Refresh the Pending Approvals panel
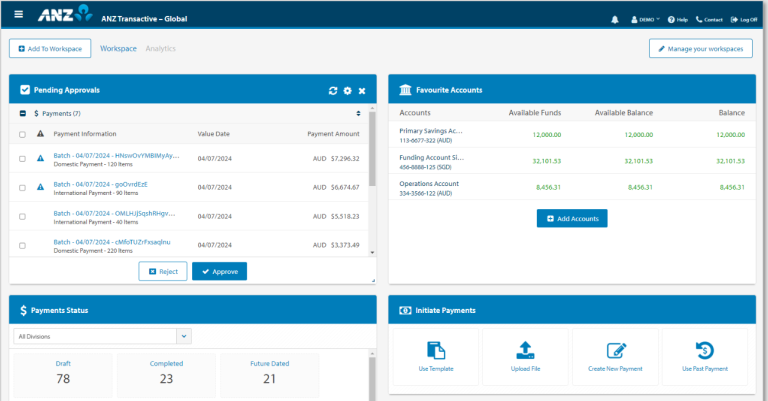768x401 pixels. [x=333, y=91]
